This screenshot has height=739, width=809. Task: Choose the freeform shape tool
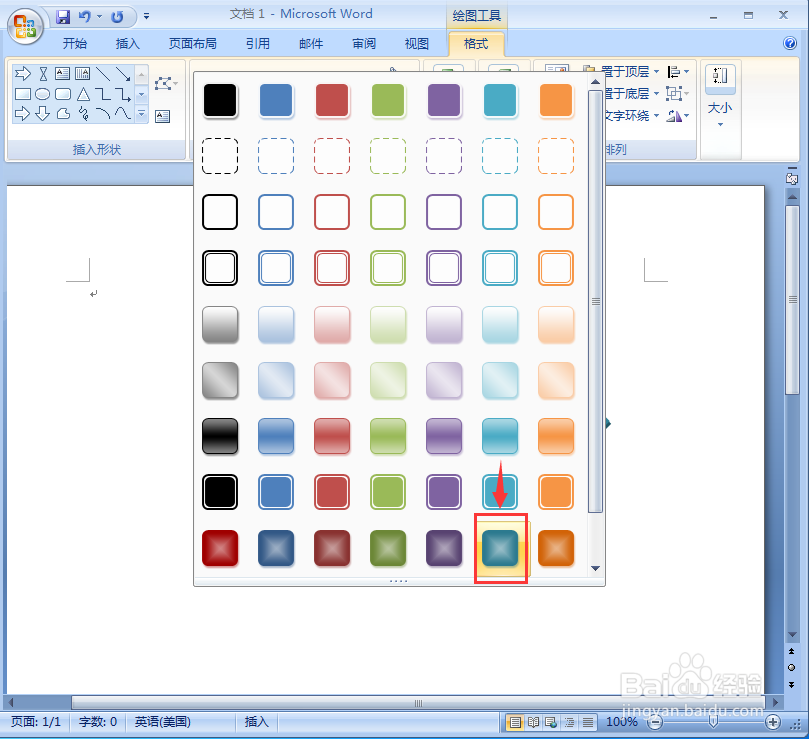(x=63, y=113)
